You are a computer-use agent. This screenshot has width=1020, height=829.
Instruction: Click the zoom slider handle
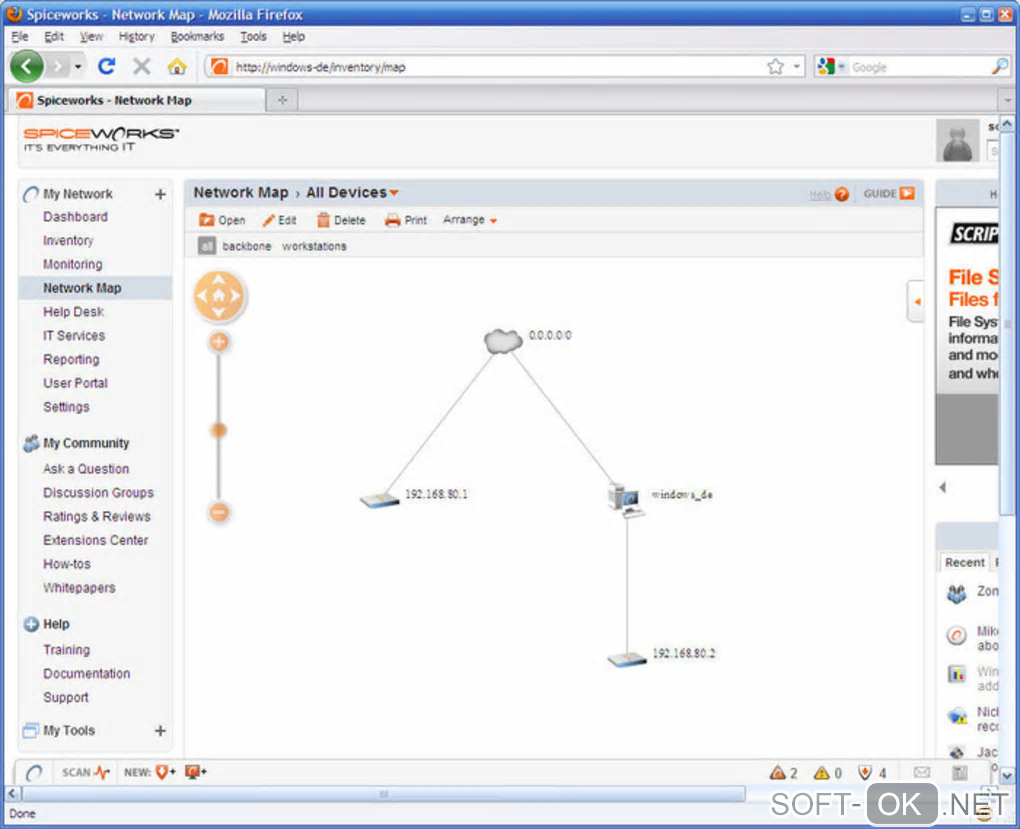click(x=219, y=430)
